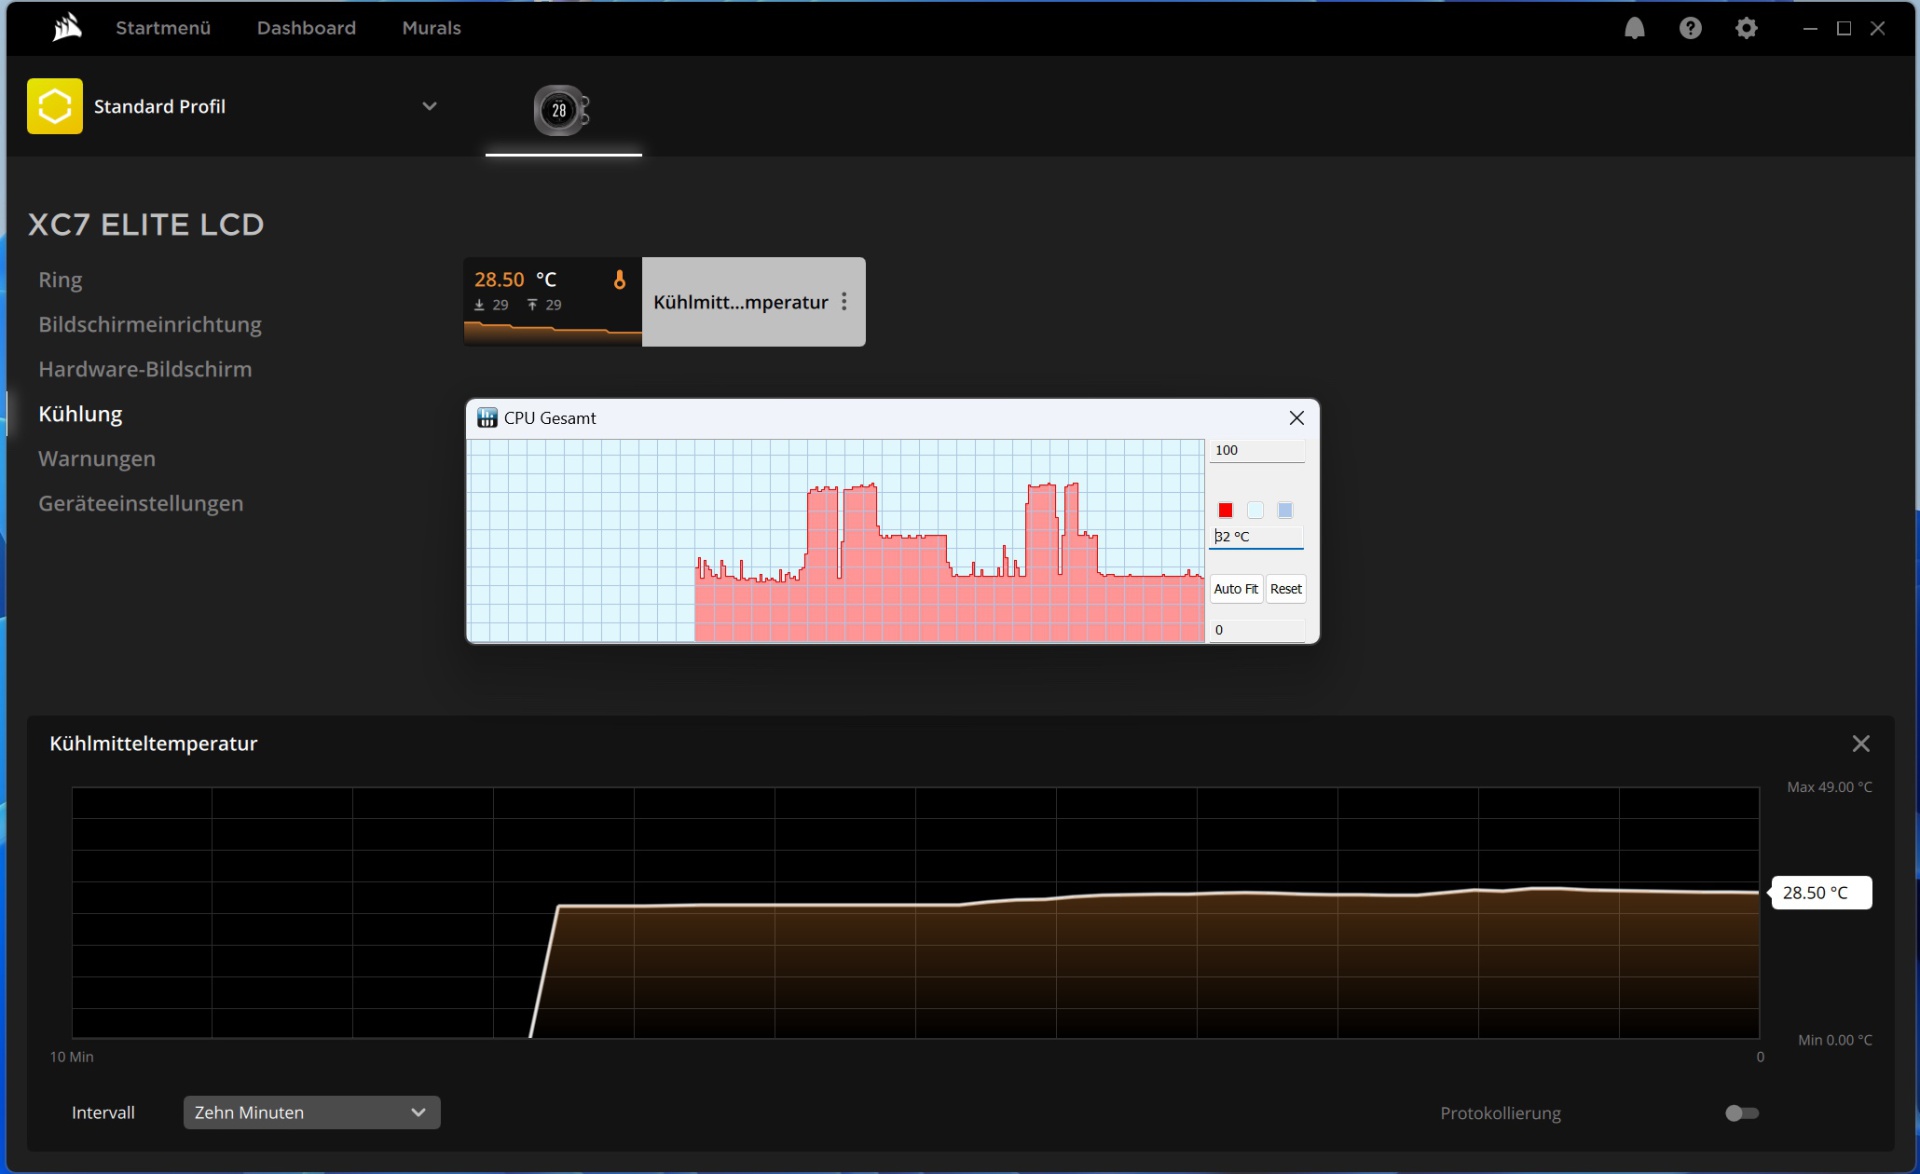Open the Startmenü tab
1920x1174 pixels.
pyautogui.click(x=163, y=28)
